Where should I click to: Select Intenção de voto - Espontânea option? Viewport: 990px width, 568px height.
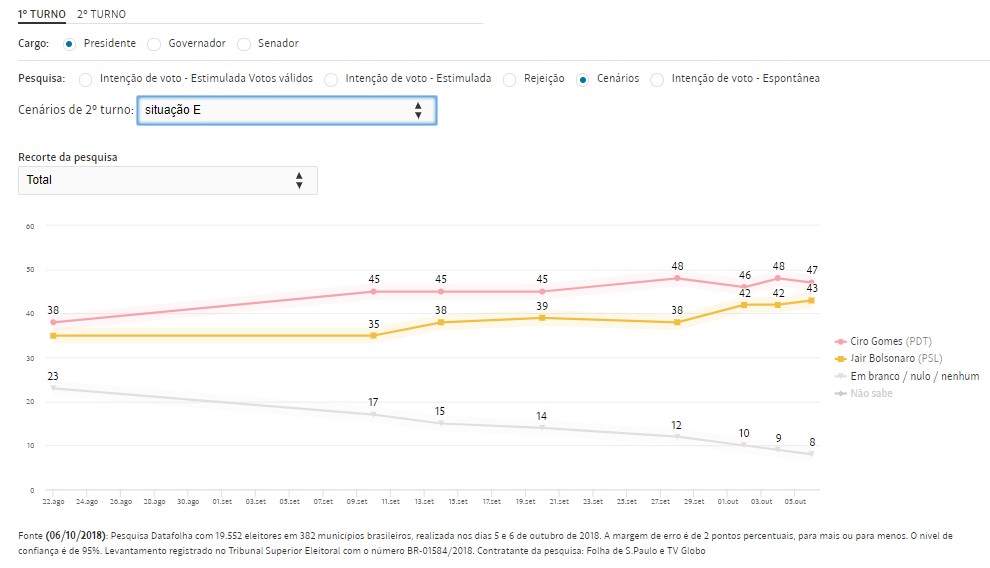click(x=657, y=79)
